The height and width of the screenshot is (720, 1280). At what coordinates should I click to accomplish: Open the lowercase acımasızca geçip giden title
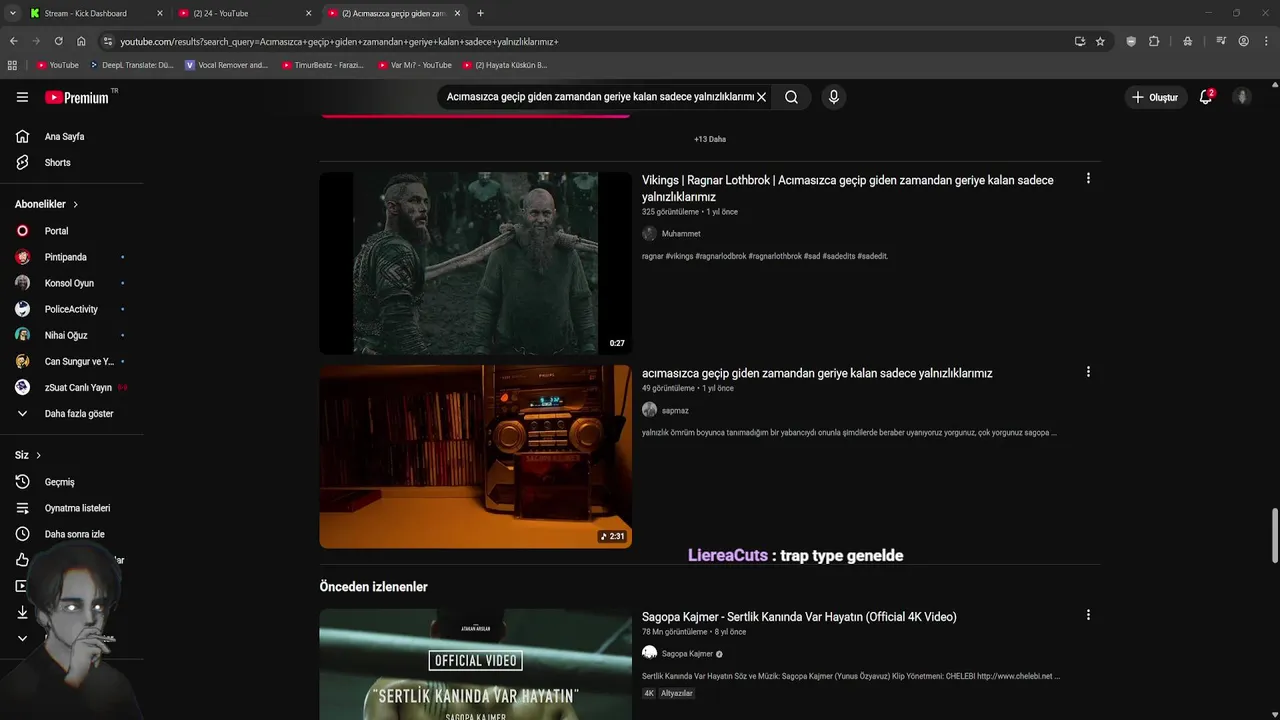click(817, 373)
